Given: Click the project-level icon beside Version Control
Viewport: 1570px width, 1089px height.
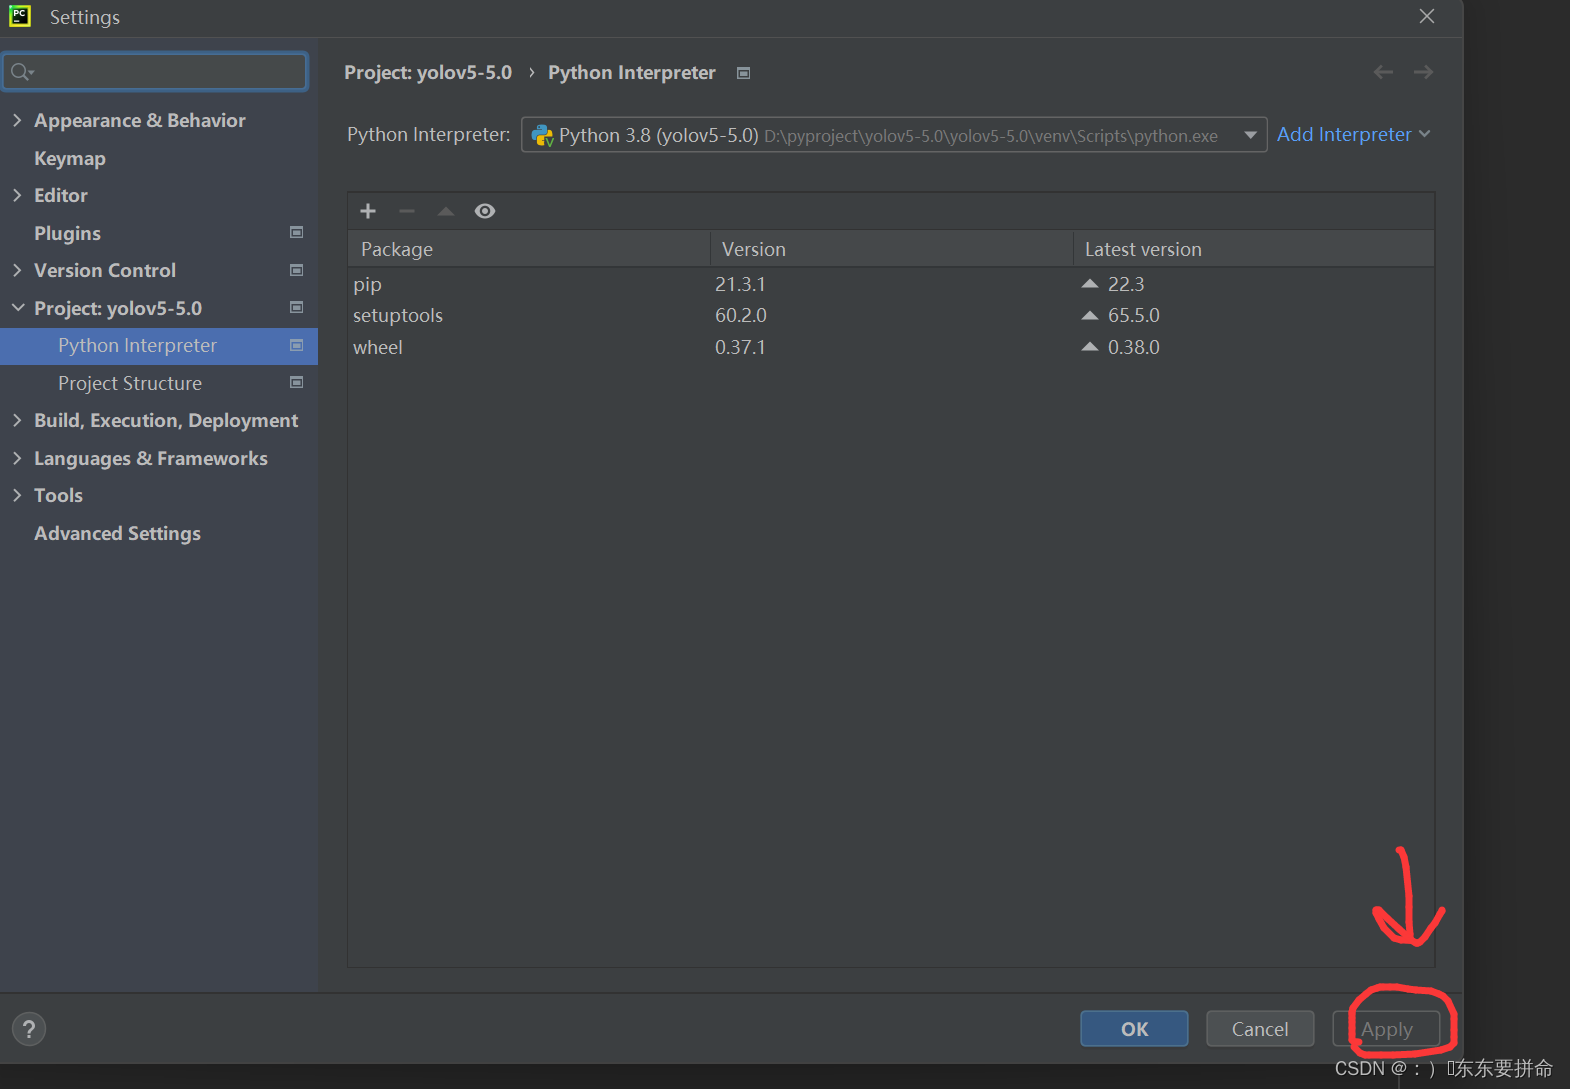Looking at the screenshot, I should point(296,270).
